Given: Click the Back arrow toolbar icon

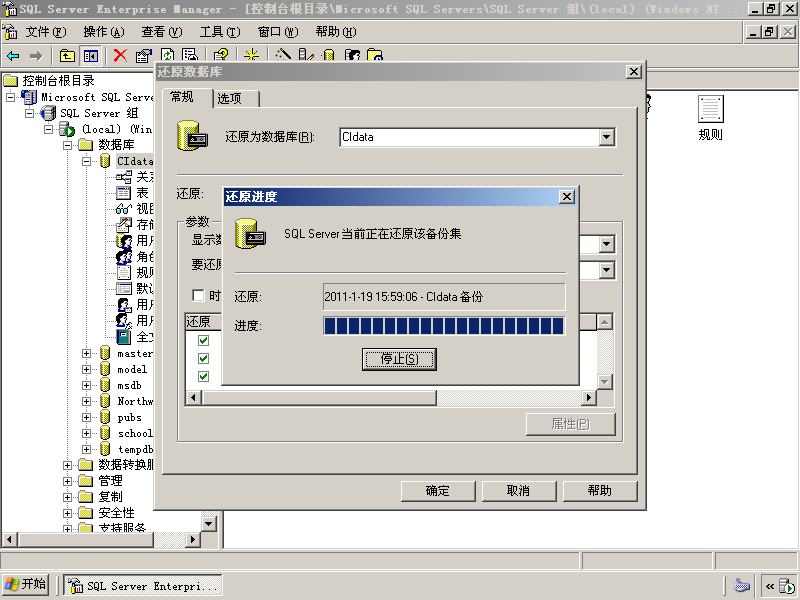Looking at the screenshot, I should 13,56.
